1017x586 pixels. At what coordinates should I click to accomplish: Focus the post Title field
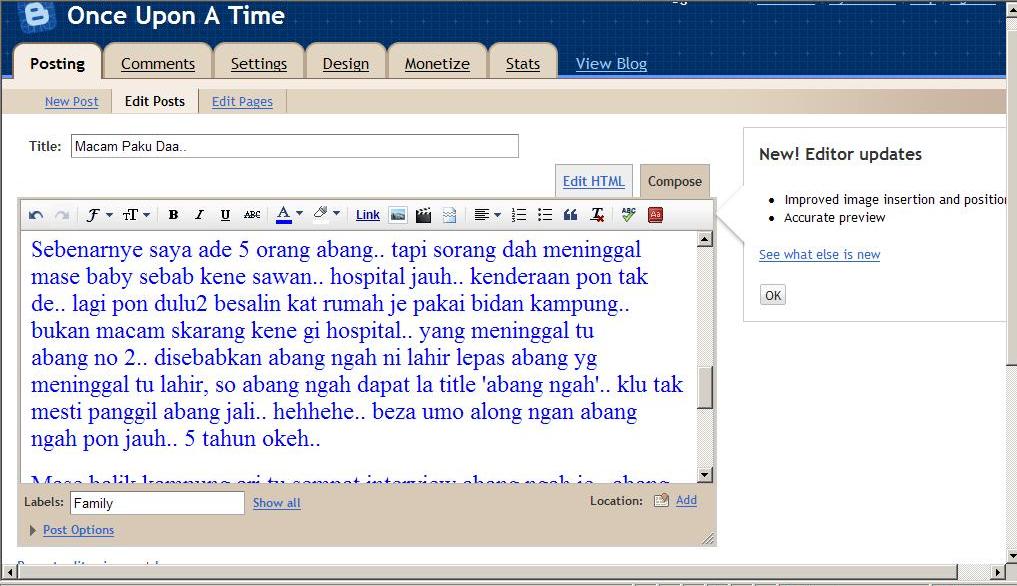(294, 146)
